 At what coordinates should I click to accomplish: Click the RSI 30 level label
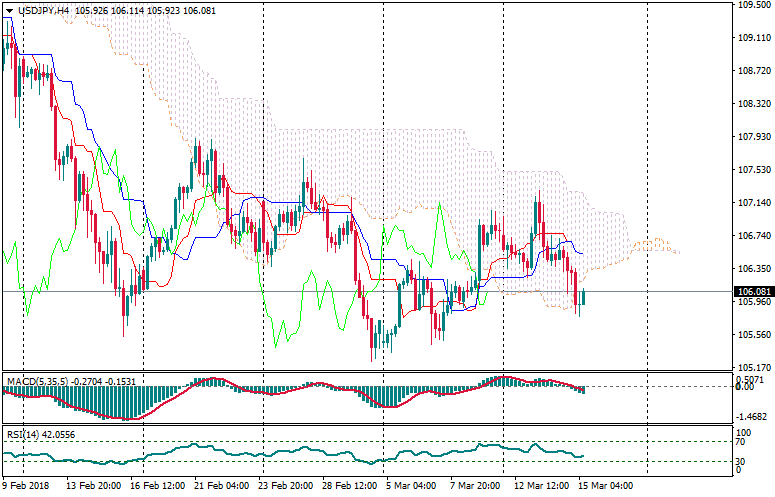(741, 461)
